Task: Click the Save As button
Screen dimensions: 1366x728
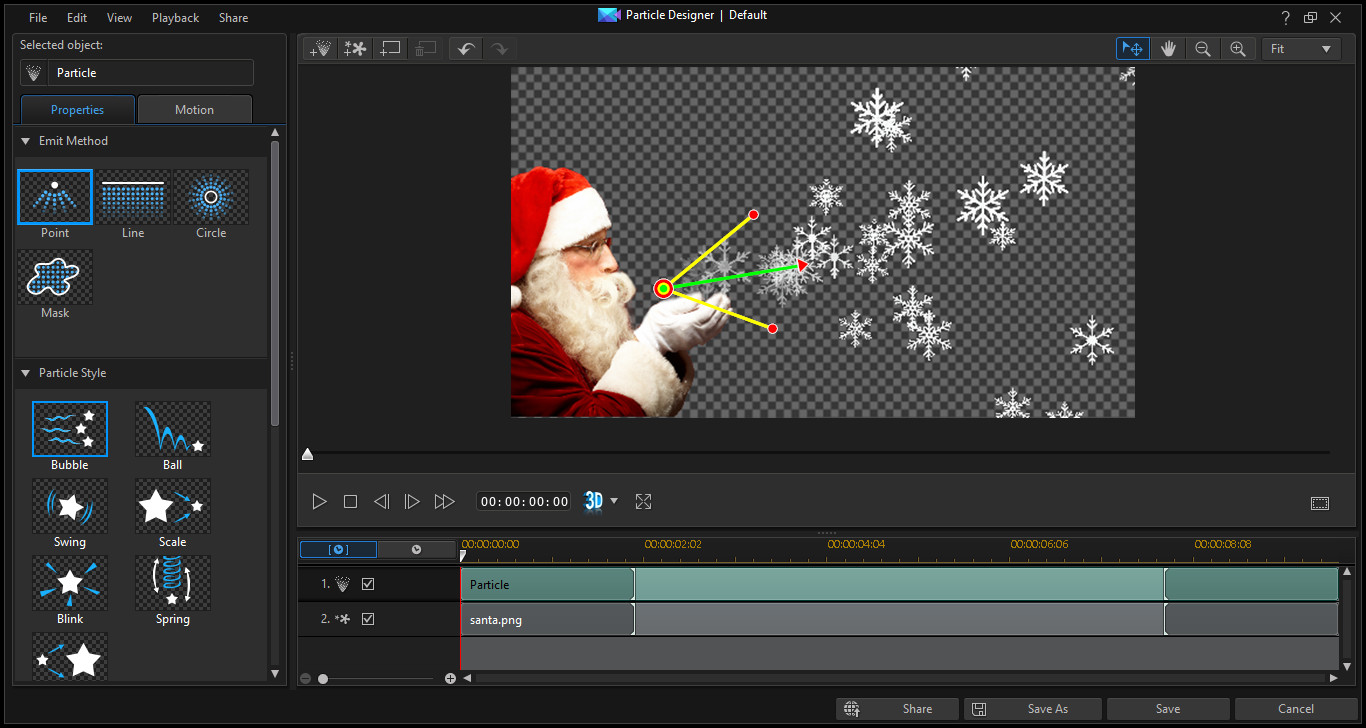Action: [1033, 709]
